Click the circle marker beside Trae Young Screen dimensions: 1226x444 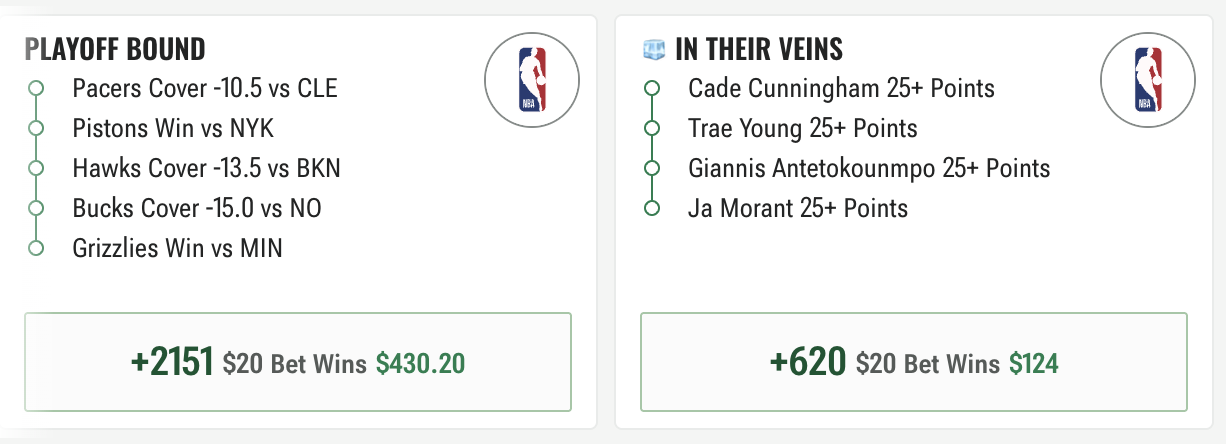click(652, 128)
